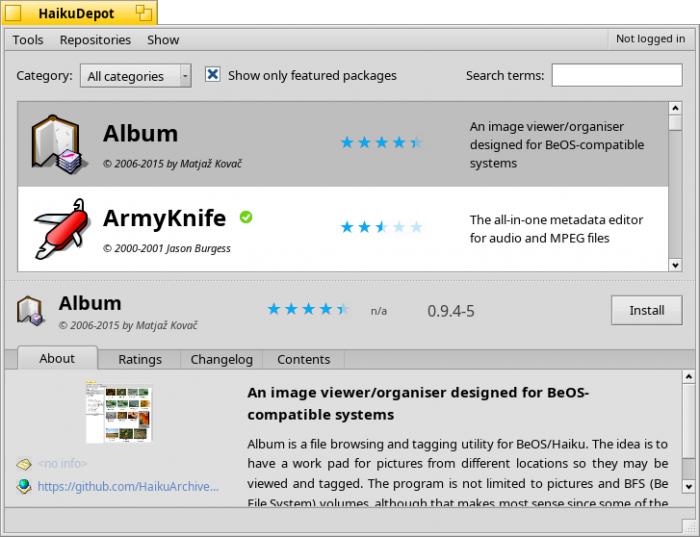Click ArmyKnife's green verified checkmark badge
The width and height of the screenshot is (700, 537).
click(x=246, y=217)
